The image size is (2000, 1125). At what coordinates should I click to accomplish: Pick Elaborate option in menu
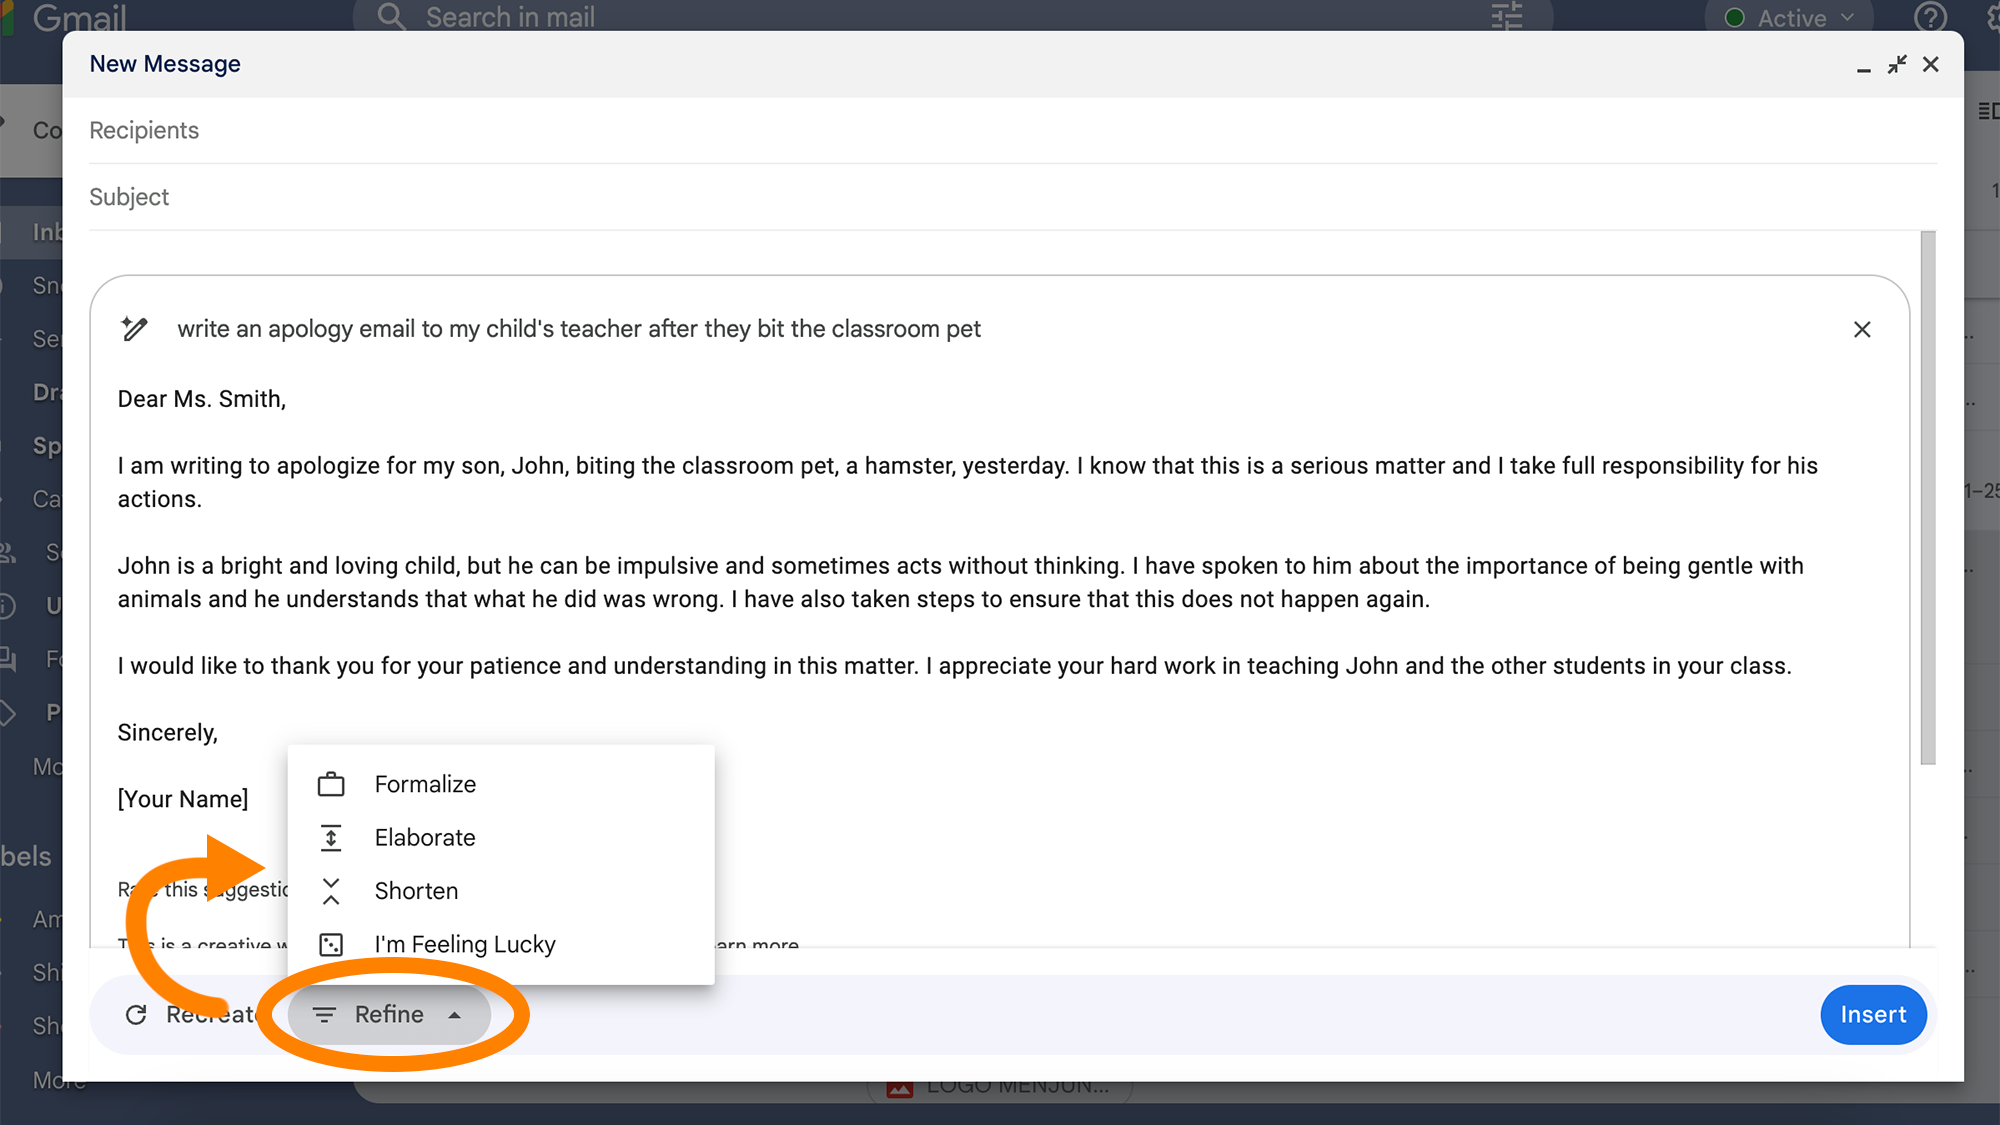coord(425,838)
